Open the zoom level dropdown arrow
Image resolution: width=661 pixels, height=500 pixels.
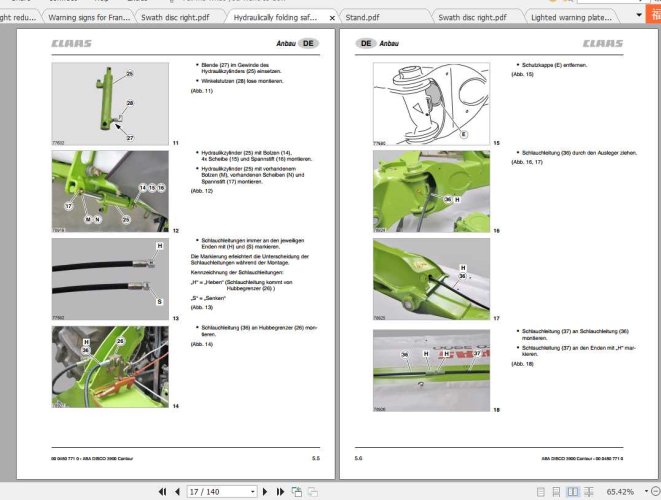point(646,491)
